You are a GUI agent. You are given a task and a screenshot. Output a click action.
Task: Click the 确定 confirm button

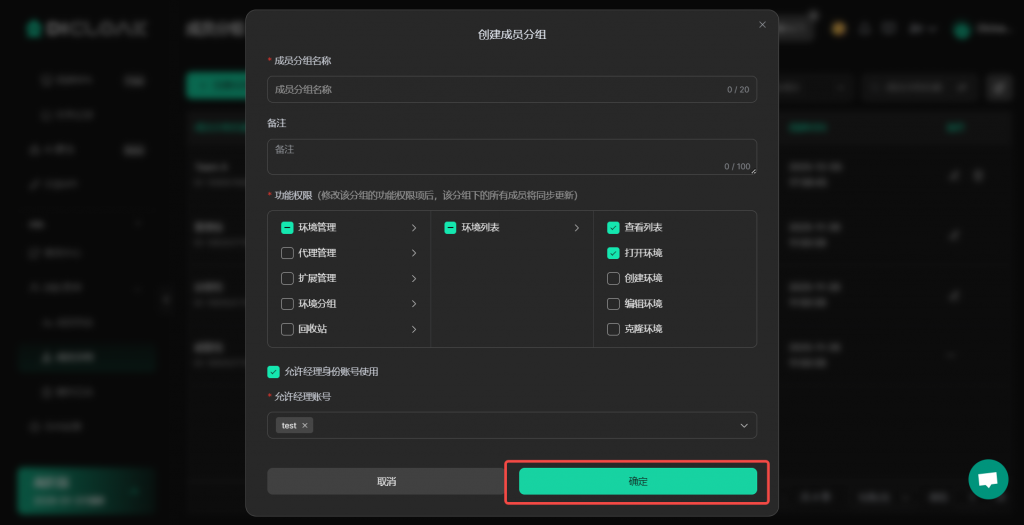[x=637, y=481]
